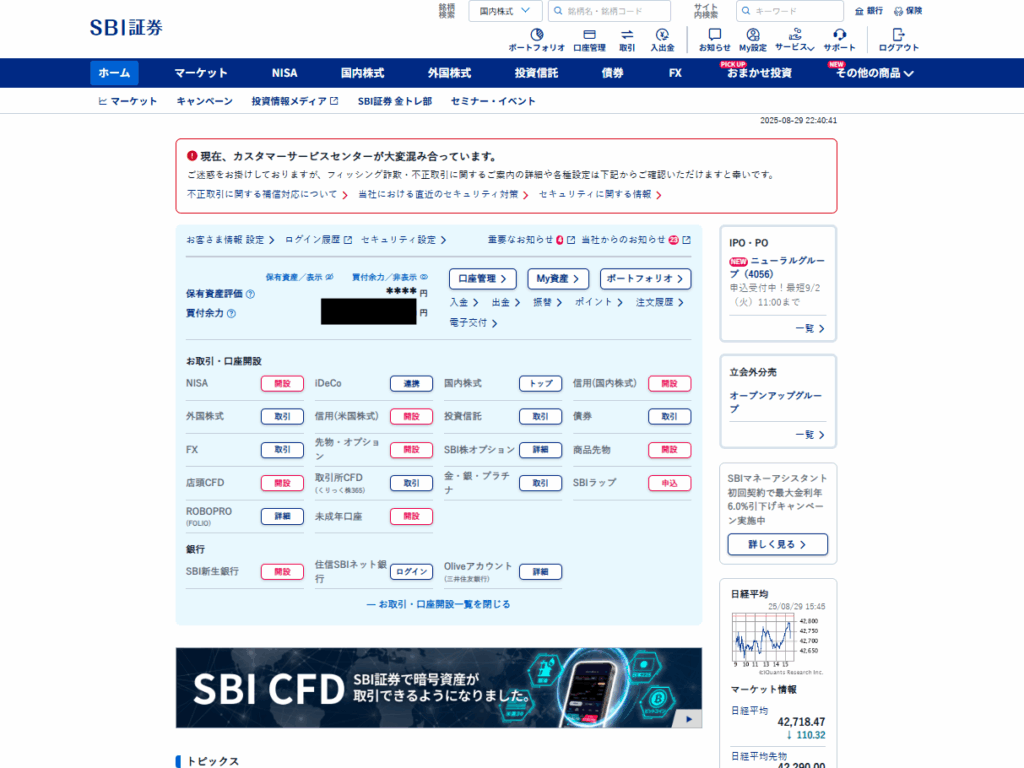The height and width of the screenshot is (768, 1024).
Task: Click the NISA 開設 account opening button
Action: pos(281,383)
